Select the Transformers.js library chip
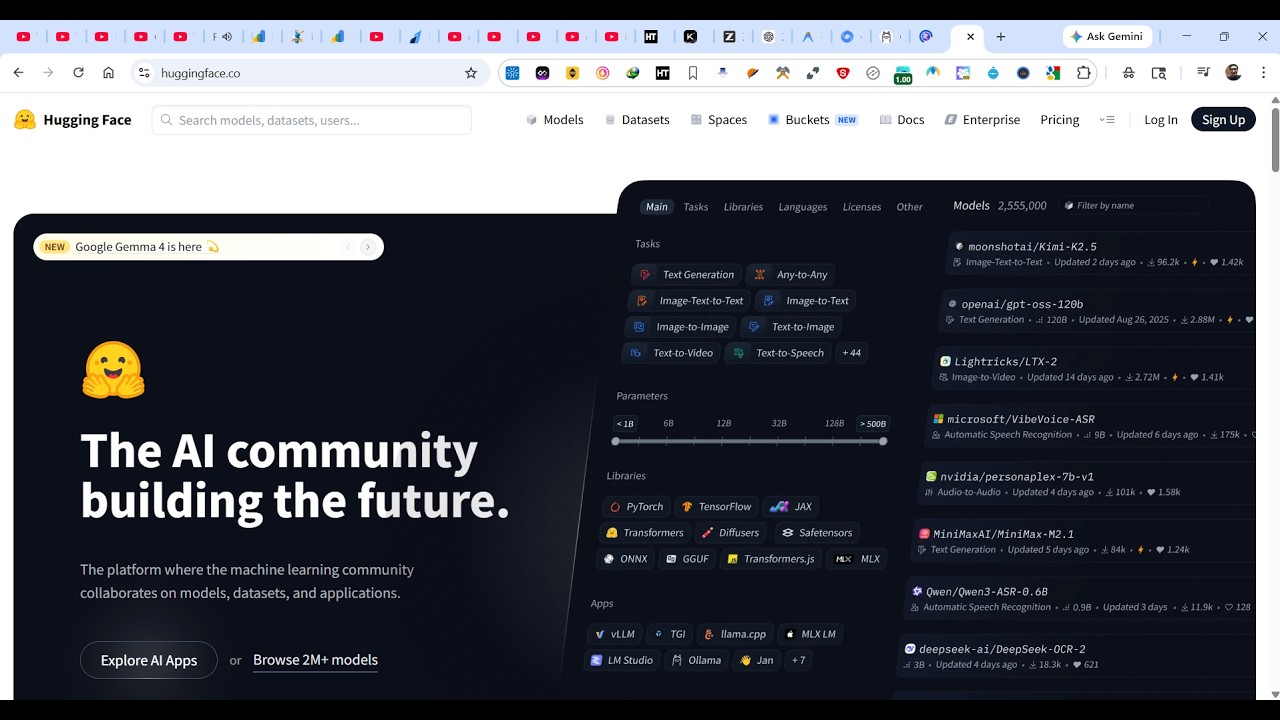The width and height of the screenshot is (1280, 720). click(x=771, y=559)
